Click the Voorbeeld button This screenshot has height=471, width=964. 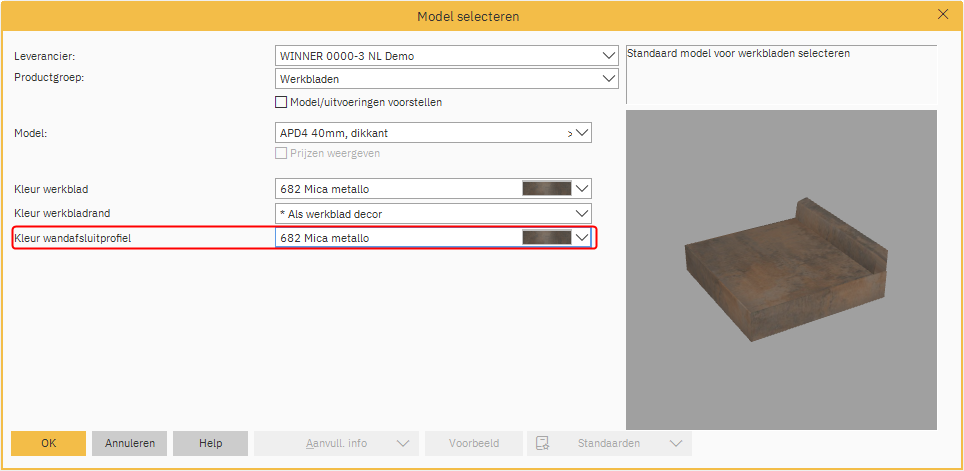click(x=473, y=443)
